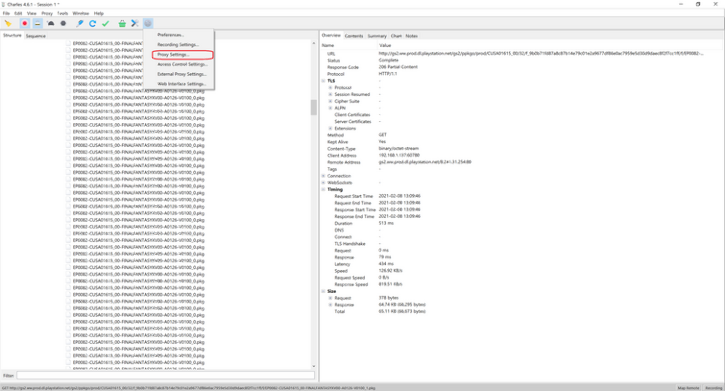The height and width of the screenshot is (391, 725).
Task: Expand the Cipher Suite row
Action: pyautogui.click(x=330, y=101)
